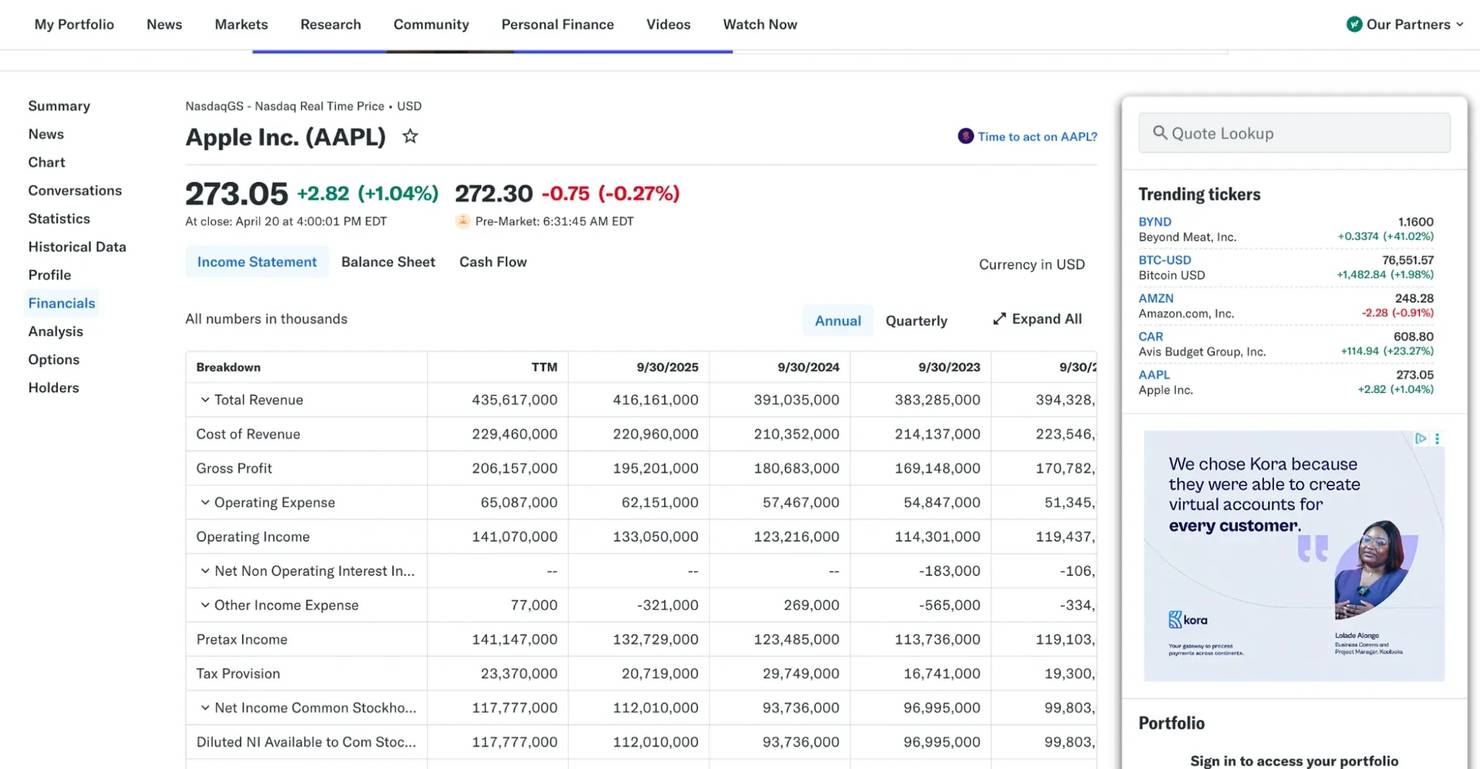This screenshot has height=769, width=1480.
Task: Open the Markets menu in top navigation
Action: pyautogui.click(x=241, y=24)
